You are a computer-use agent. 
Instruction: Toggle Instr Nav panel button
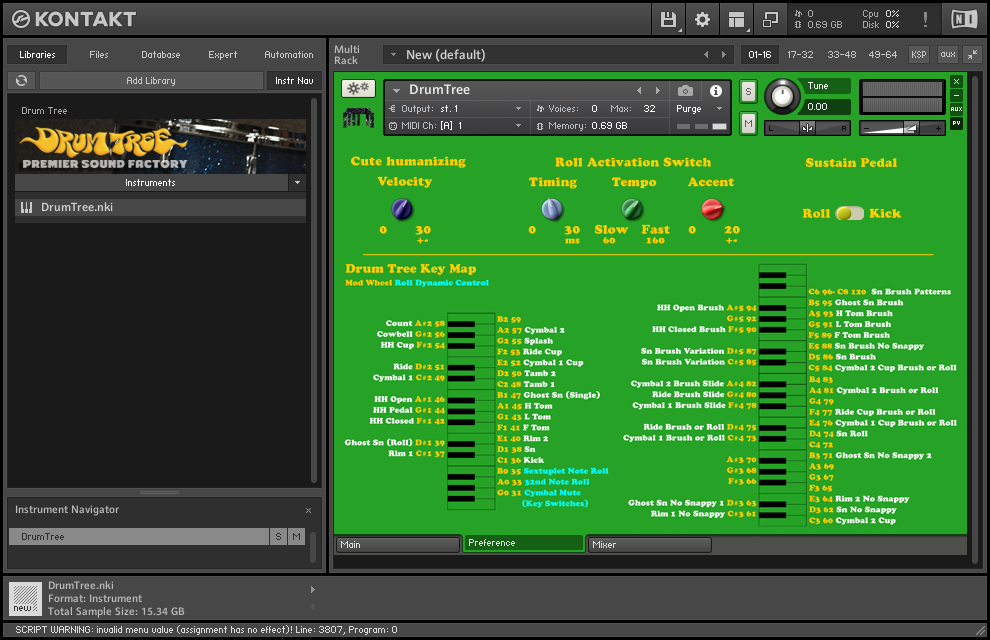click(x=294, y=81)
